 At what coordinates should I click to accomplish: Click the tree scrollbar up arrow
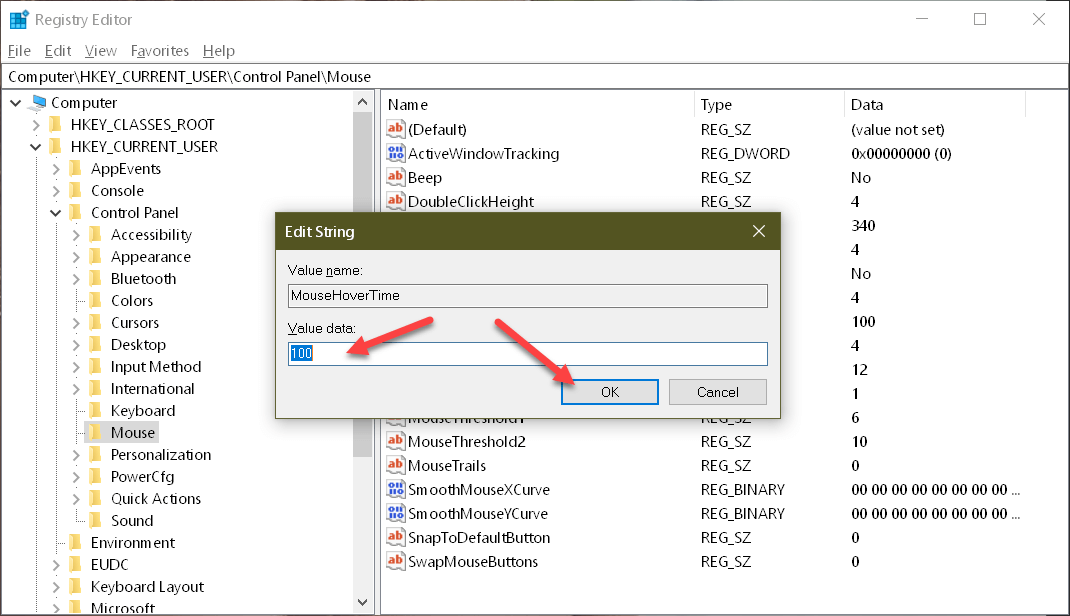(x=362, y=102)
